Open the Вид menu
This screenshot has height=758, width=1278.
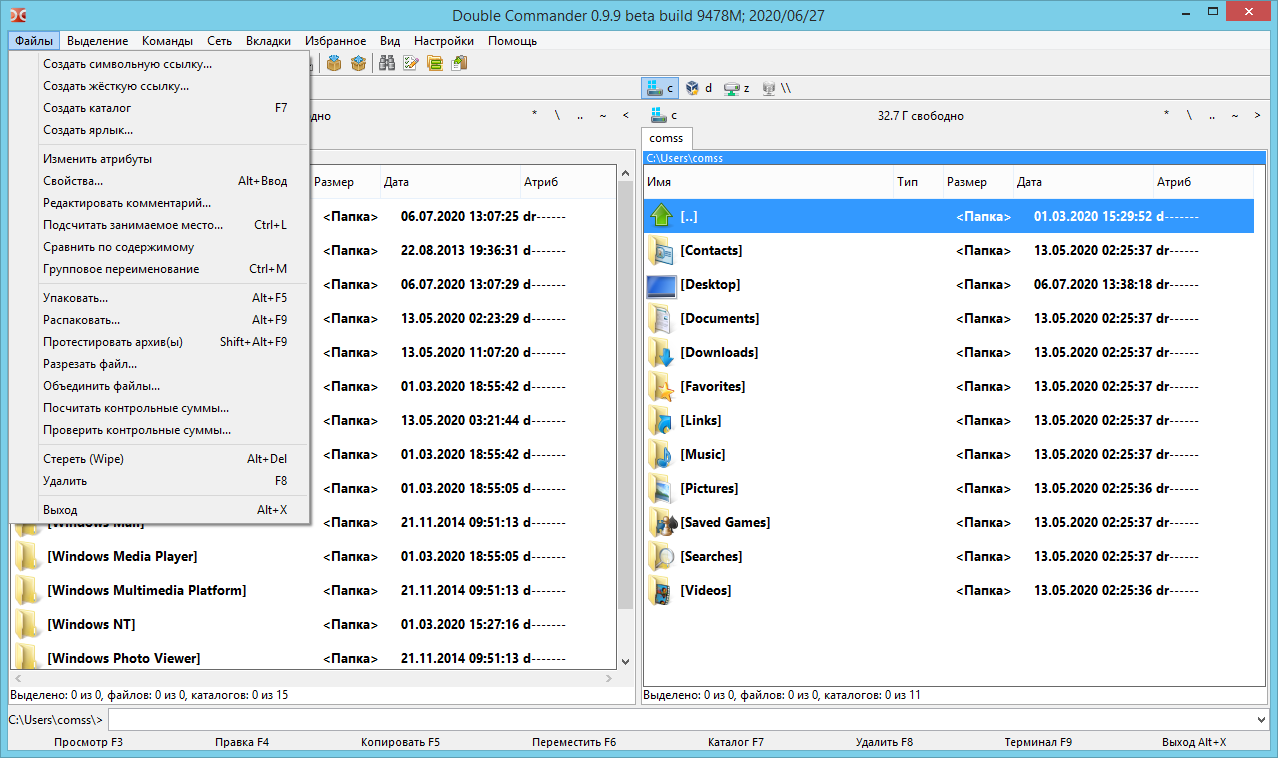390,41
